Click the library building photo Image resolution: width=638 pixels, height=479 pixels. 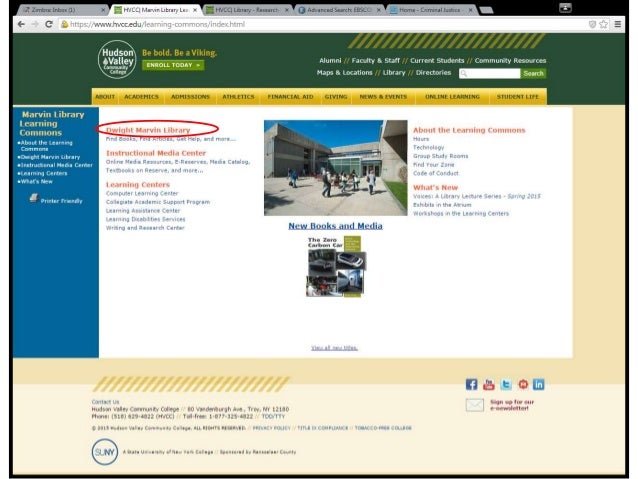click(335, 168)
